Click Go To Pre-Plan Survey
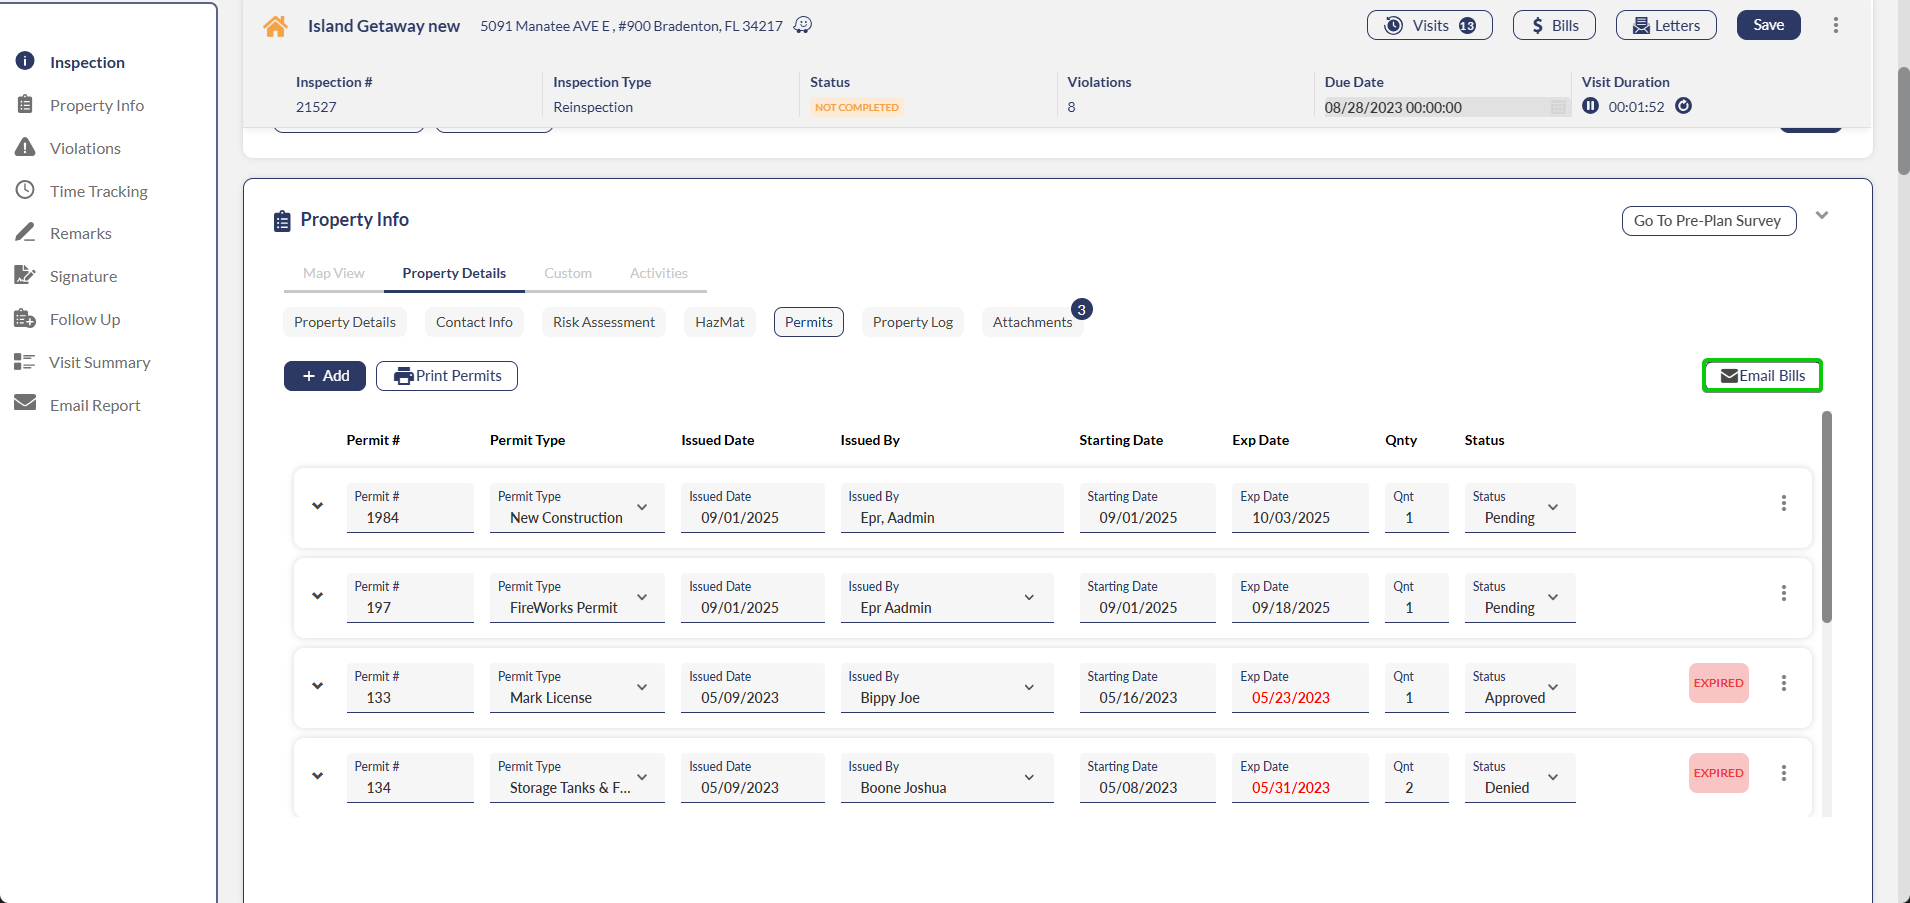This screenshot has width=1910, height=903. pos(1707,220)
